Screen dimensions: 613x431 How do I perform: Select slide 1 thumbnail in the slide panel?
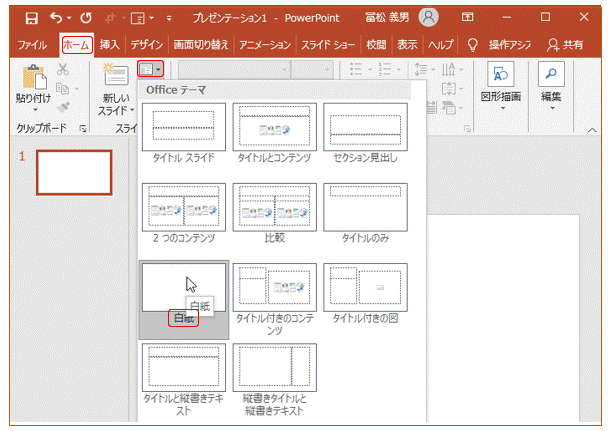[74, 173]
